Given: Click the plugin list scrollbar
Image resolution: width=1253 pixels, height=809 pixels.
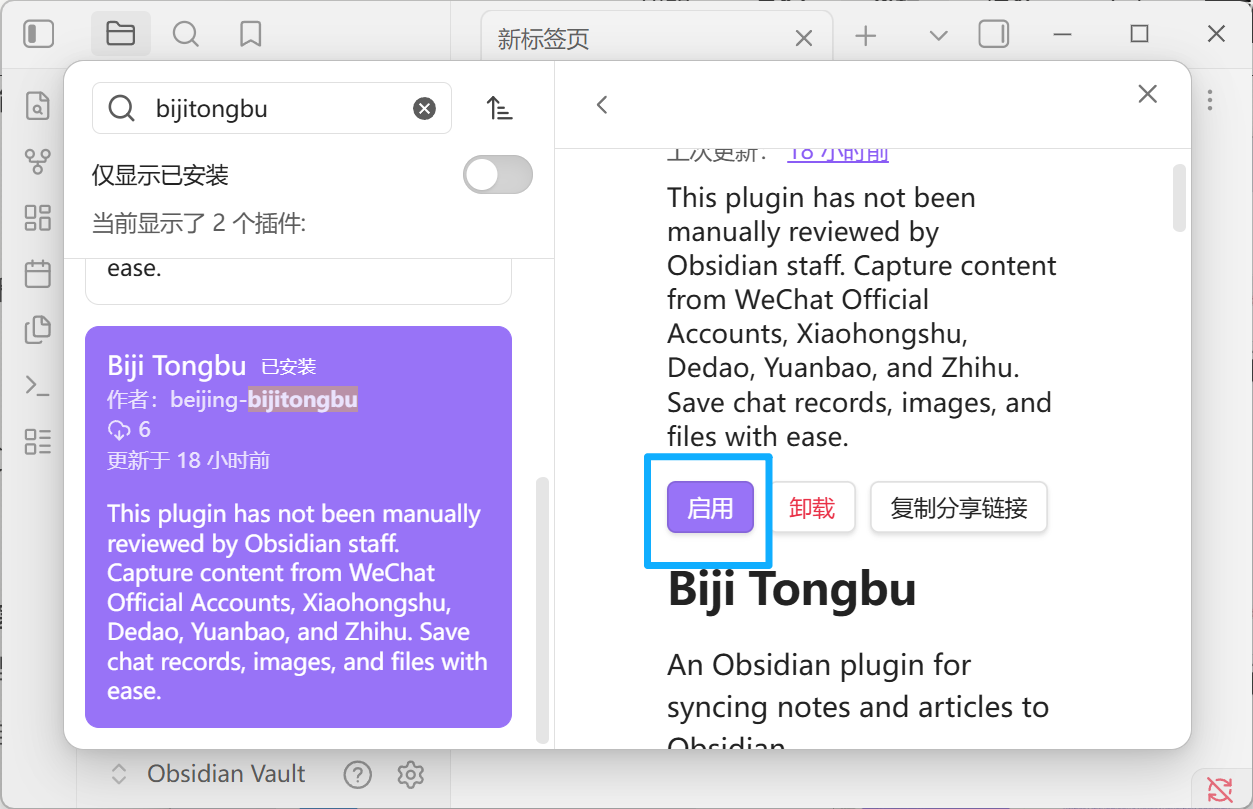Looking at the screenshot, I should (542, 610).
